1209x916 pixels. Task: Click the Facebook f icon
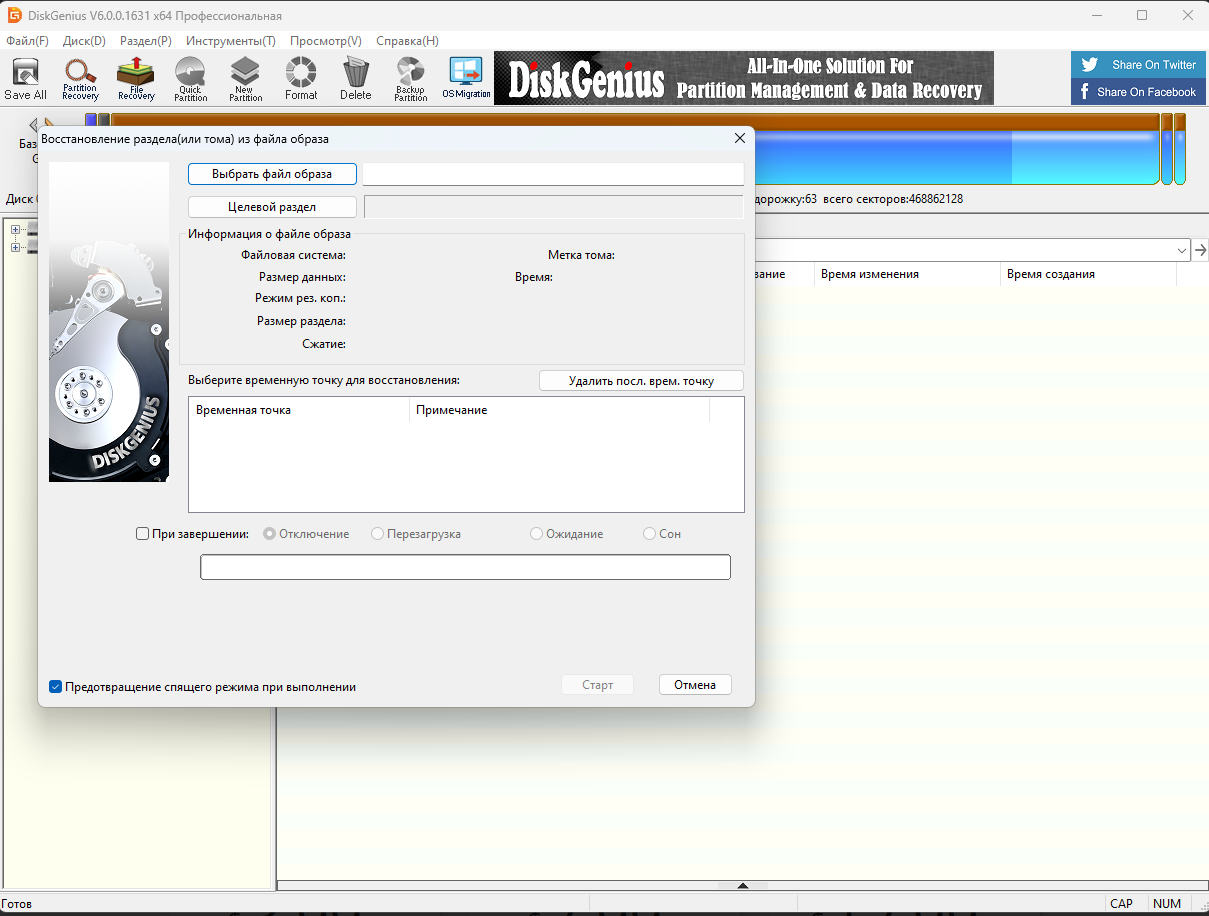(1085, 92)
